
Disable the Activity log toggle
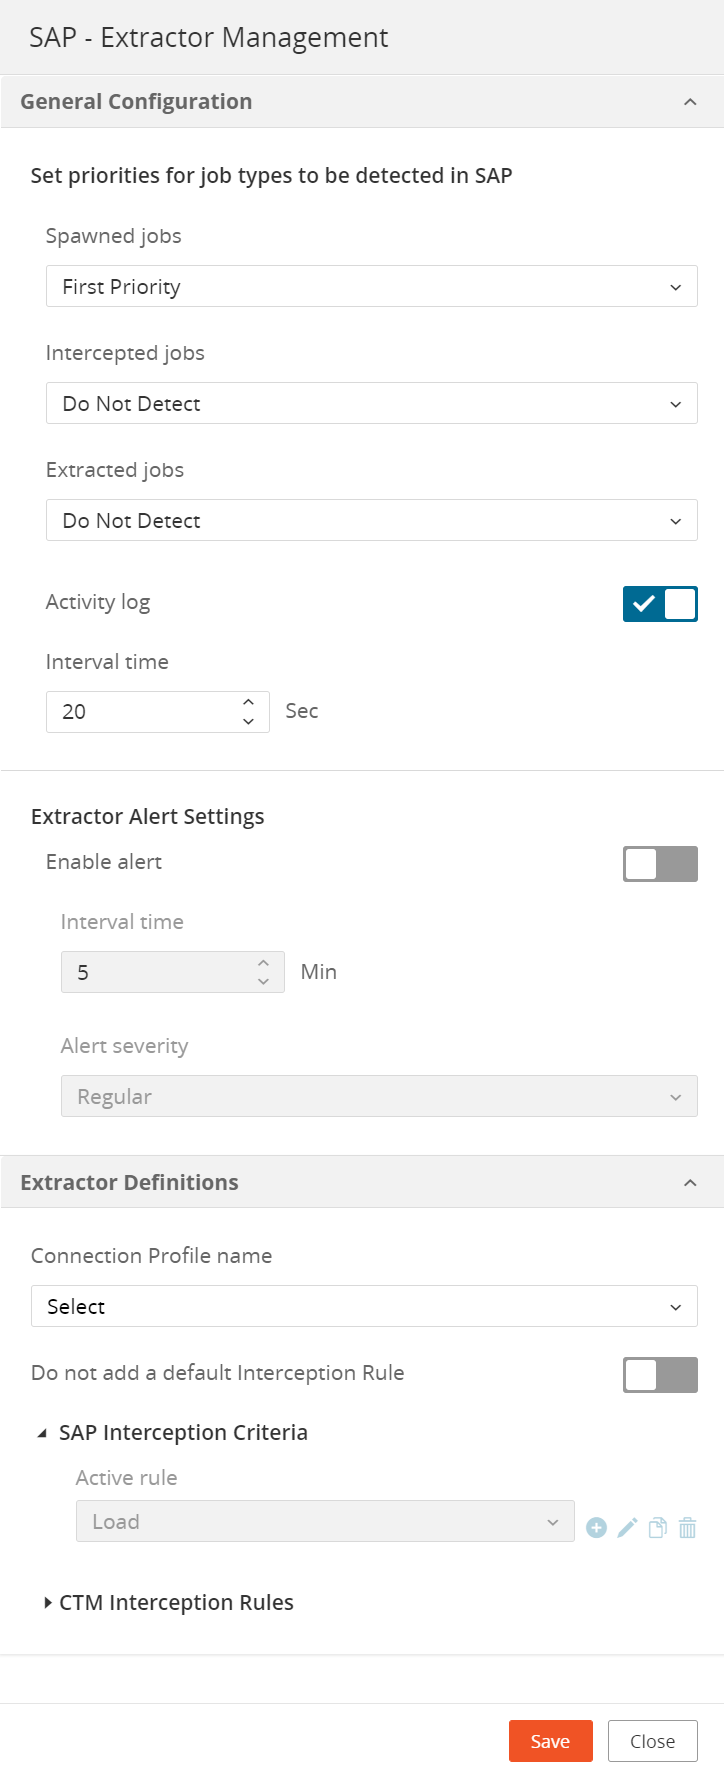[660, 604]
